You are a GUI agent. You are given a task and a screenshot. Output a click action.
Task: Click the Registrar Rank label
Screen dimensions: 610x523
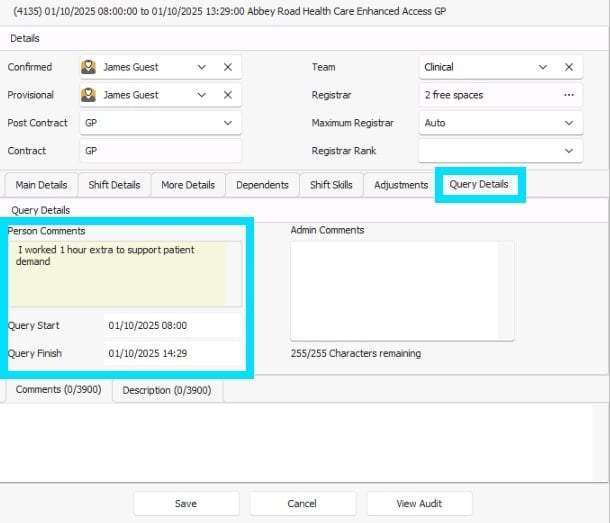[x=344, y=151]
